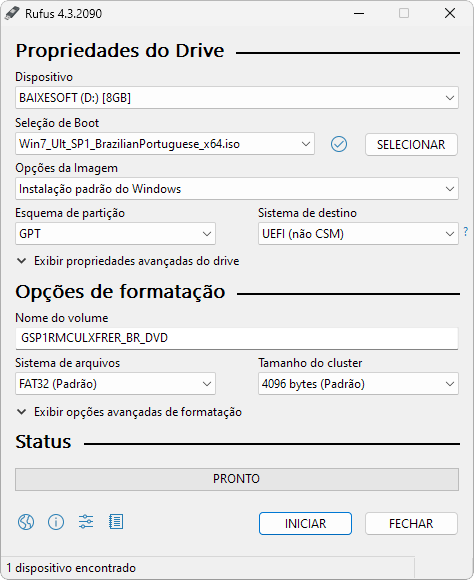Open the Opções da Imagem dropdown
474x580 pixels.
click(x=237, y=189)
